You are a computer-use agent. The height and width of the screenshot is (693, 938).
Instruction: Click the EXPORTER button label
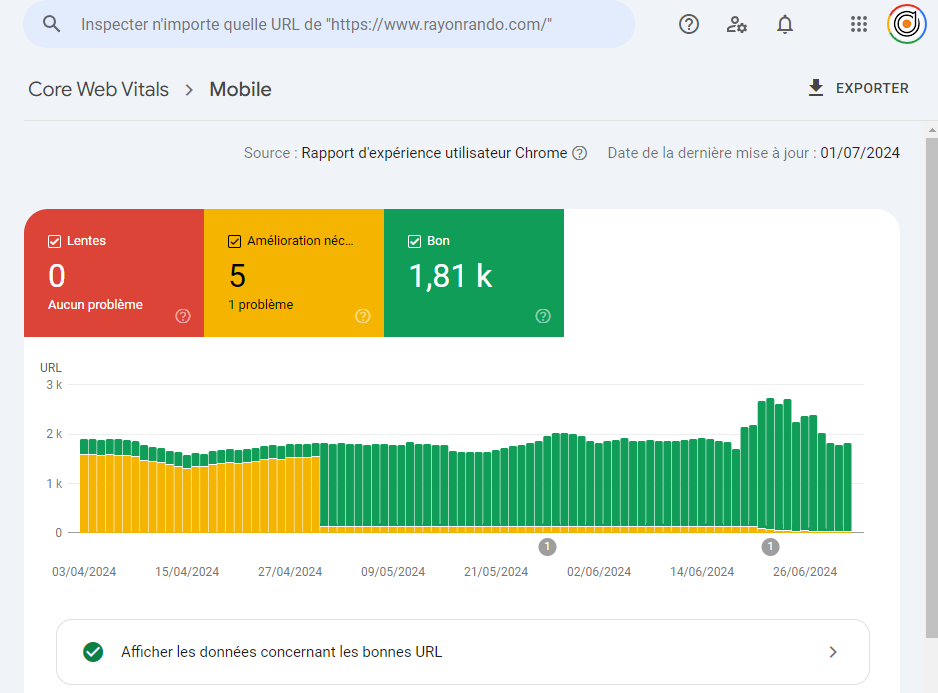click(x=872, y=88)
